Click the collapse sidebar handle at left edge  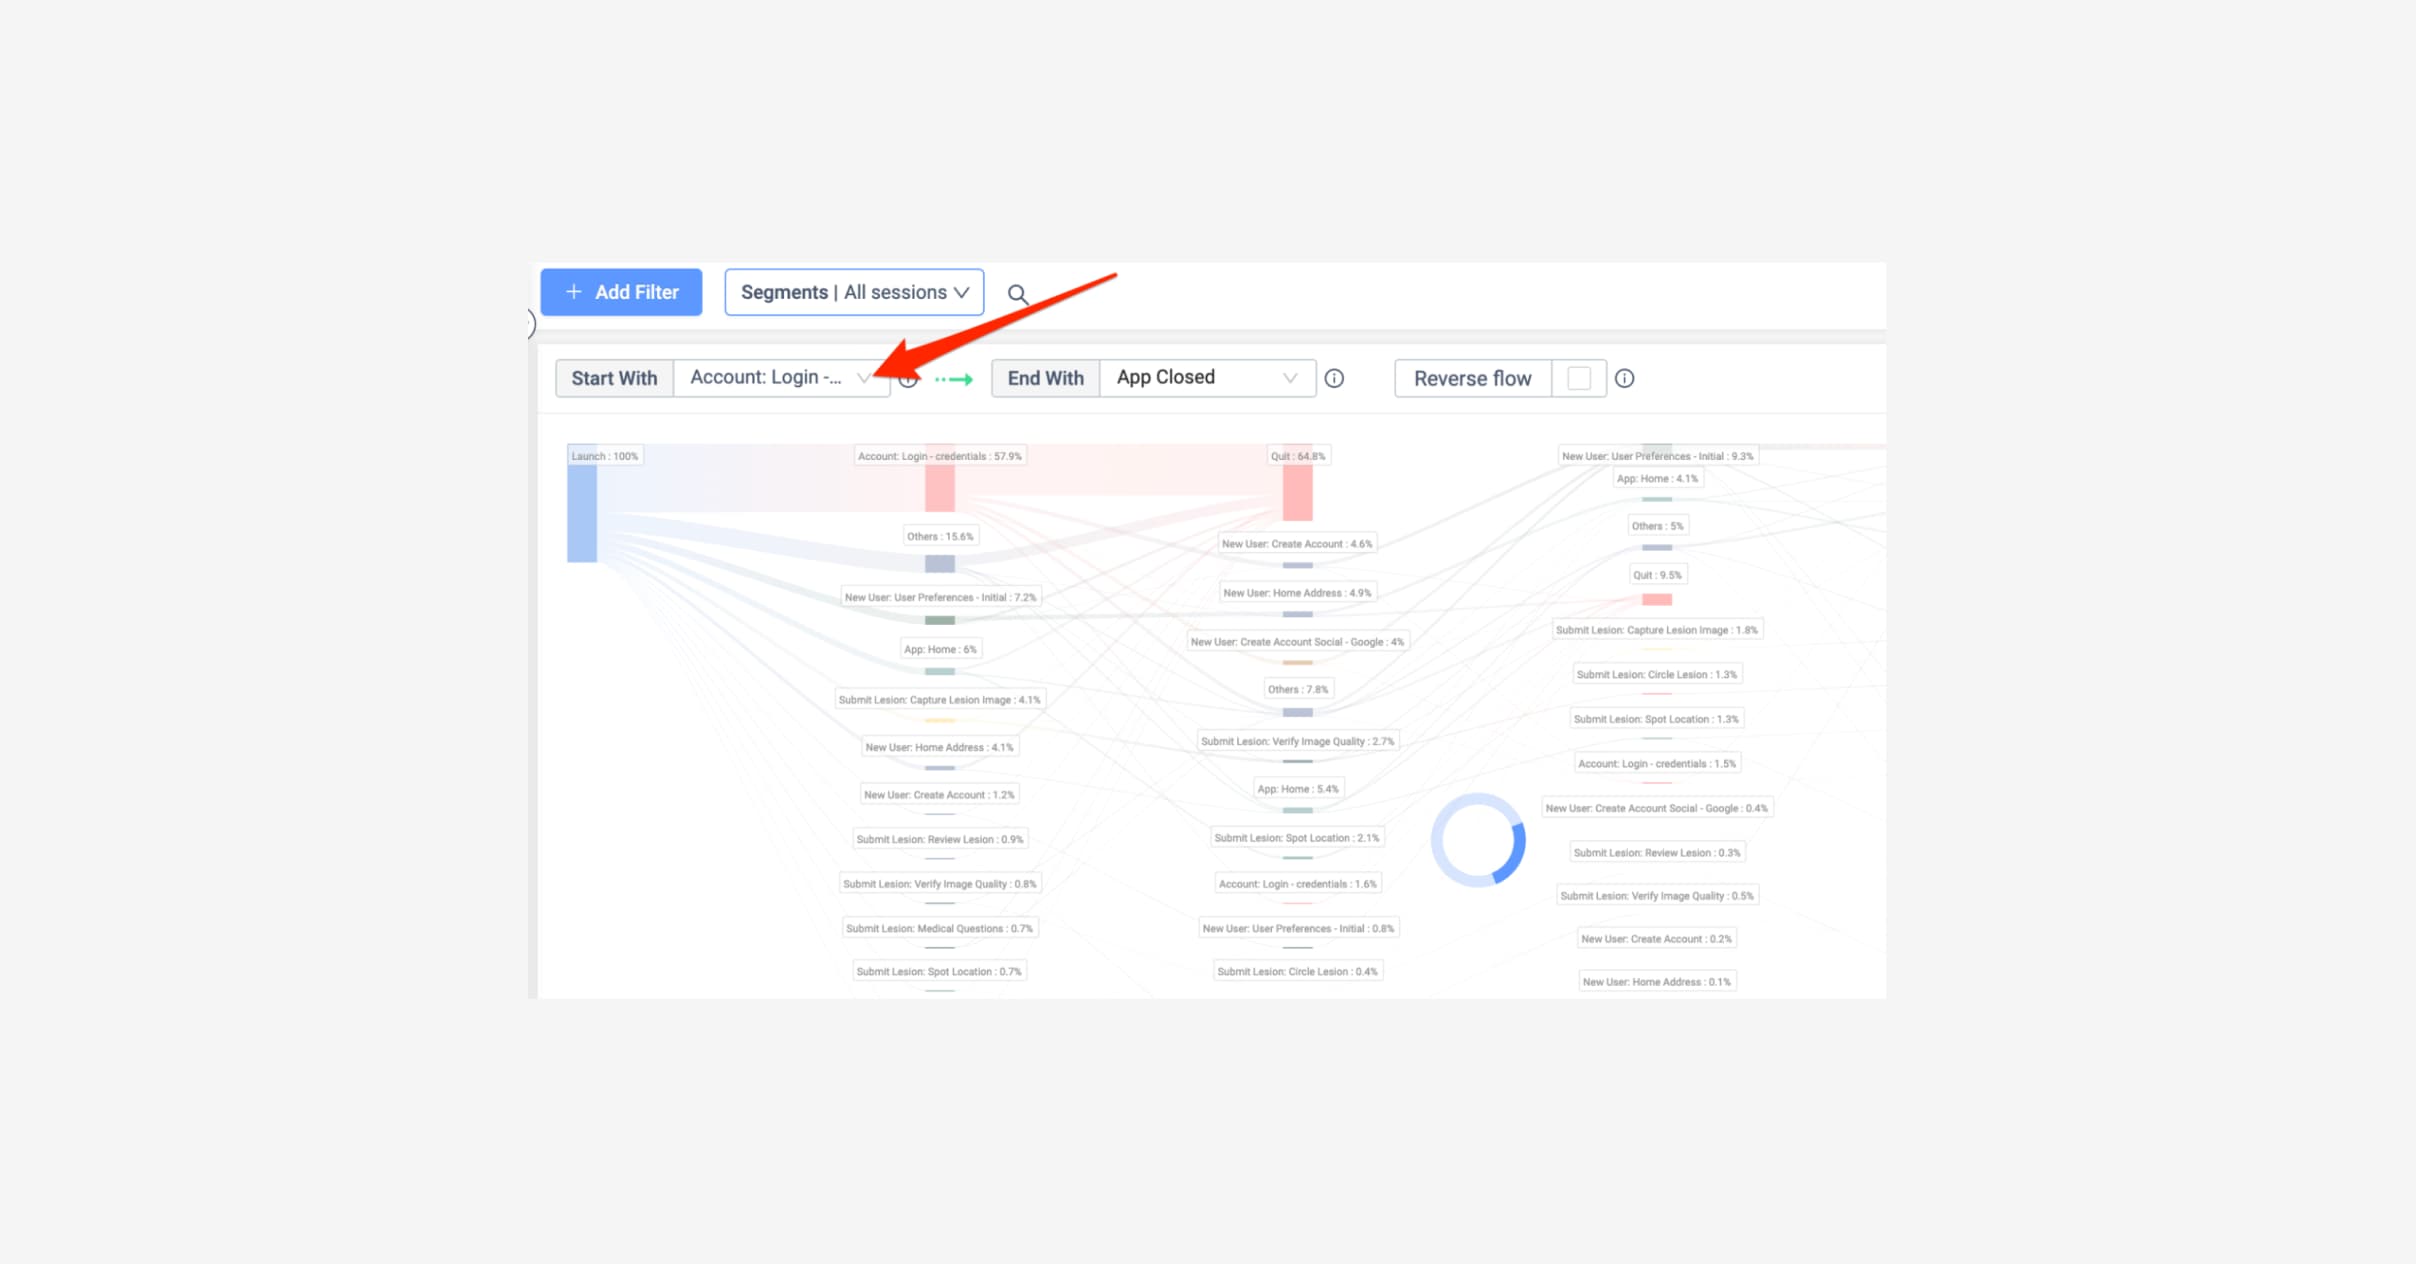click(x=531, y=323)
